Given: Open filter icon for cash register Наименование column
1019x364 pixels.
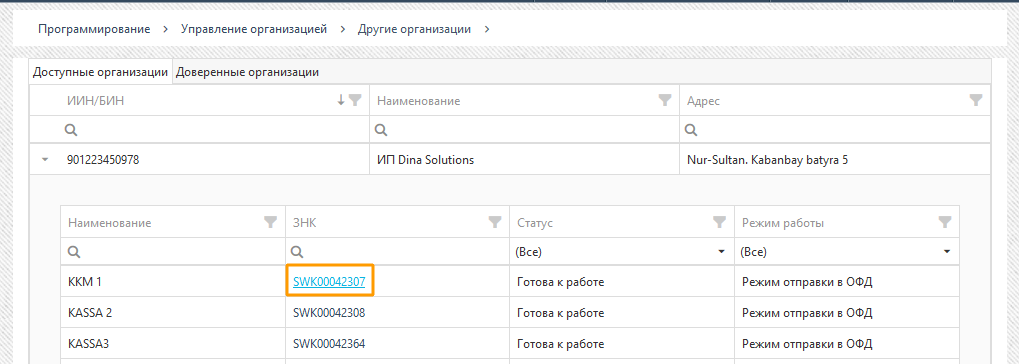Looking at the screenshot, I should point(270,222).
